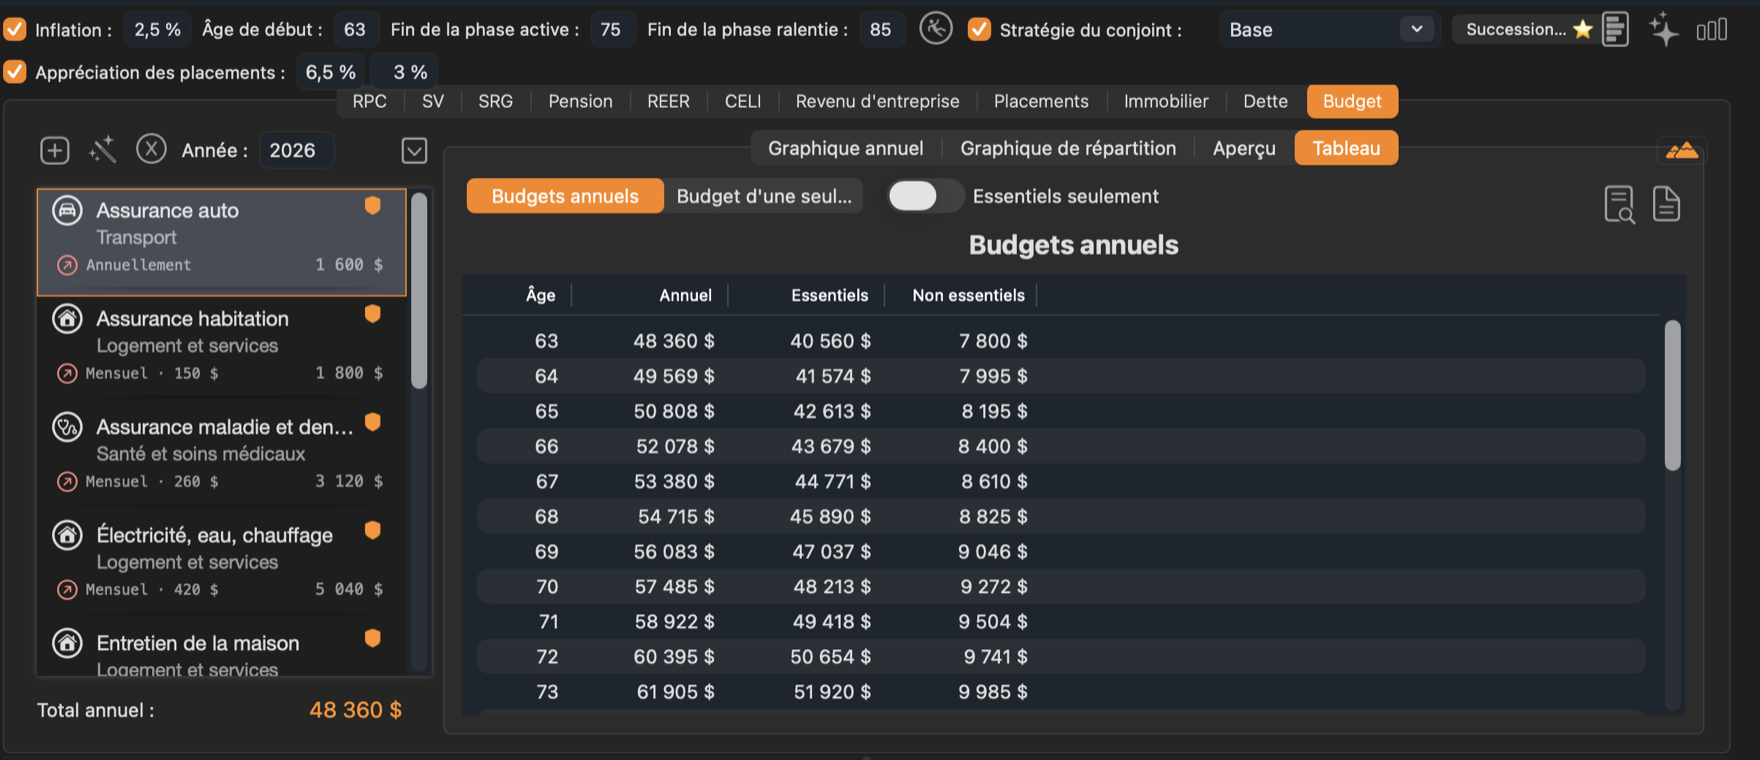1760x760 pixels.
Task: Click the inflation arrow icon next to Annuellement
Action: (x=67, y=265)
